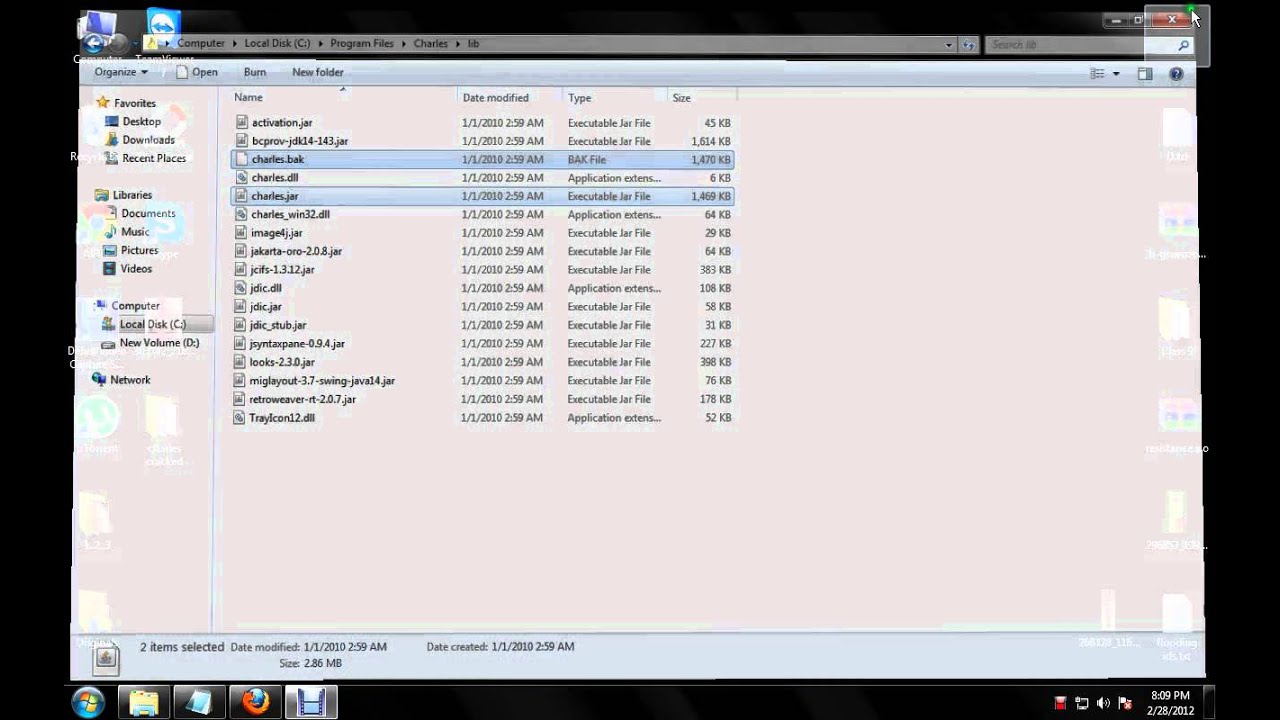
Task: Open the view options dropdown arrow
Action: 1116,73
